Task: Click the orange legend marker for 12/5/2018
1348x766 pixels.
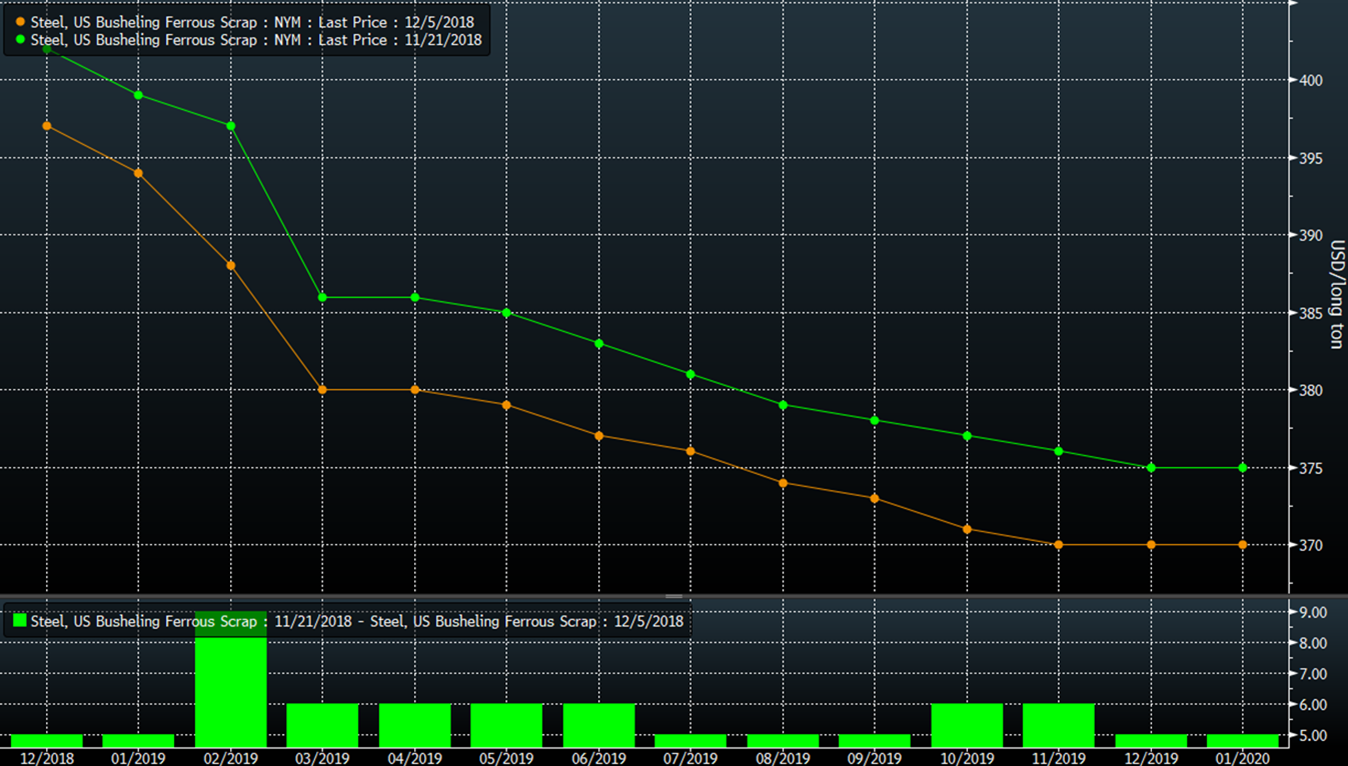Action: pos(20,22)
